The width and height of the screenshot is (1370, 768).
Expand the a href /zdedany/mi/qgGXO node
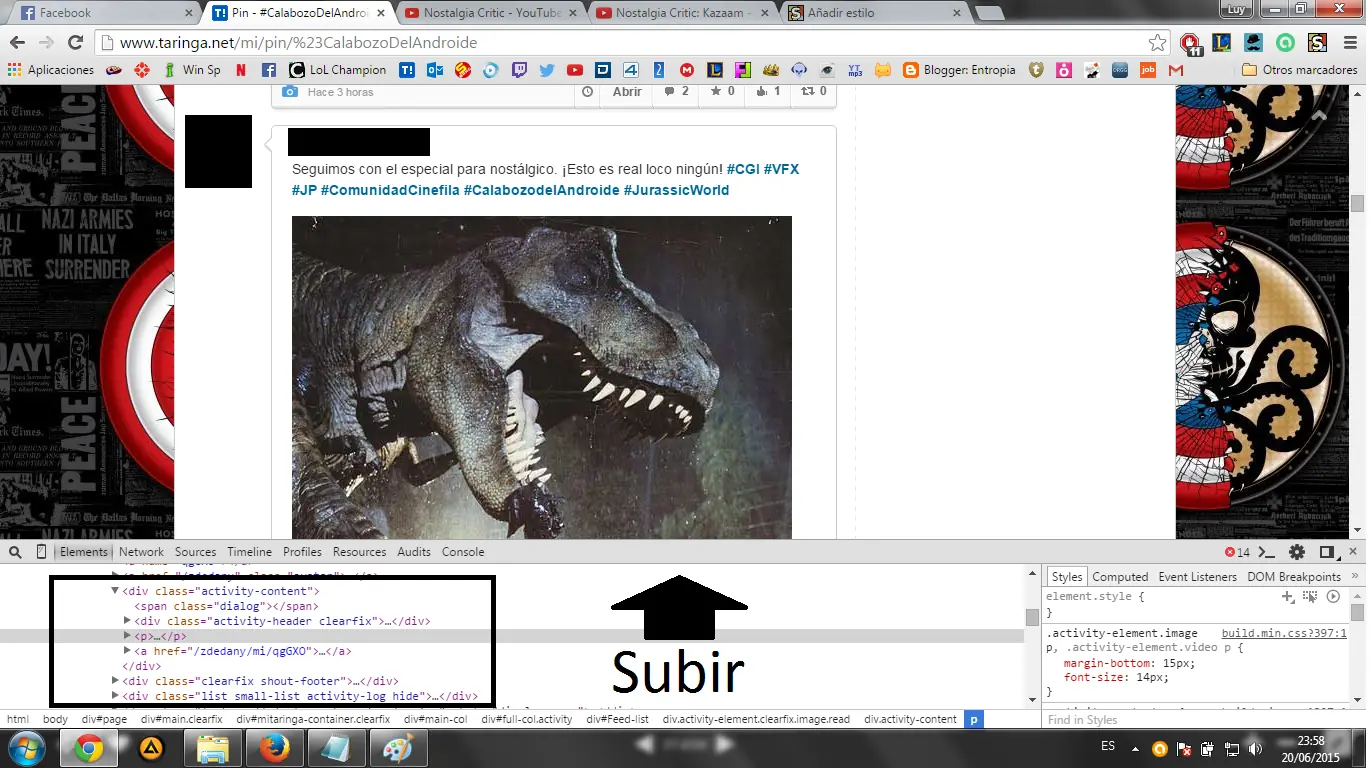pos(127,651)
